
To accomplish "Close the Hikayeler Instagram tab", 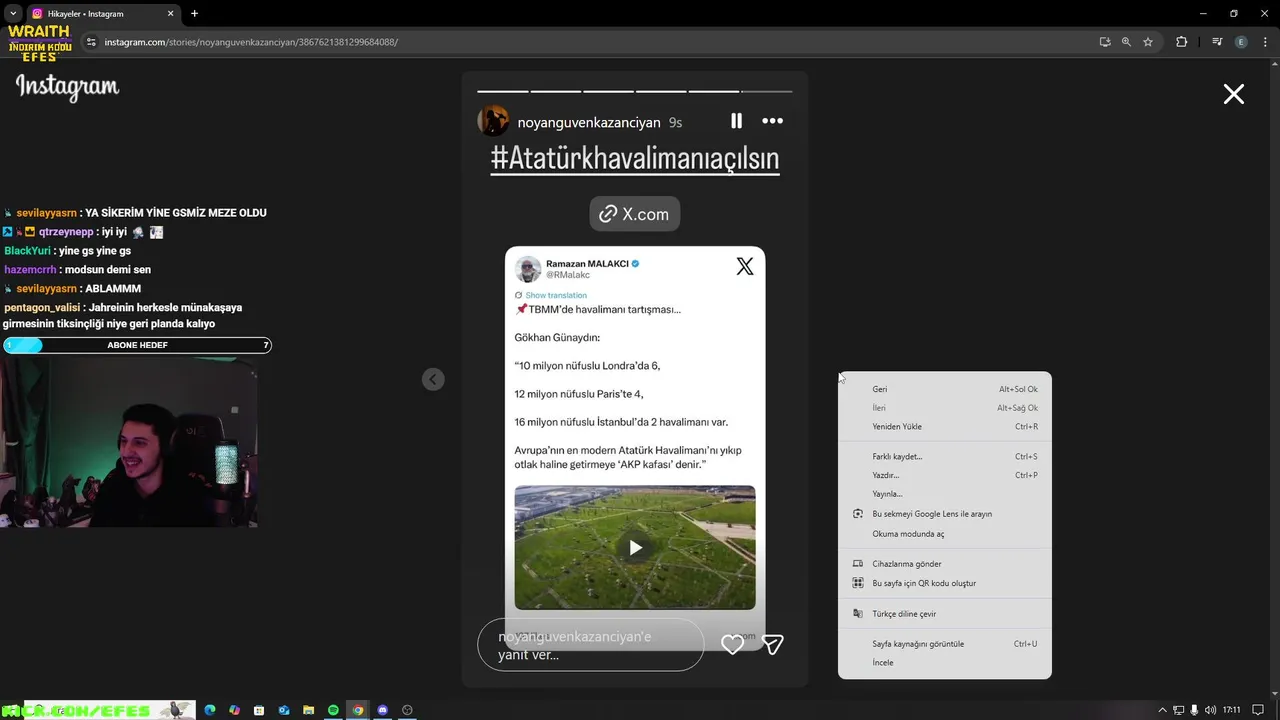I will click(x=170, y=14).
